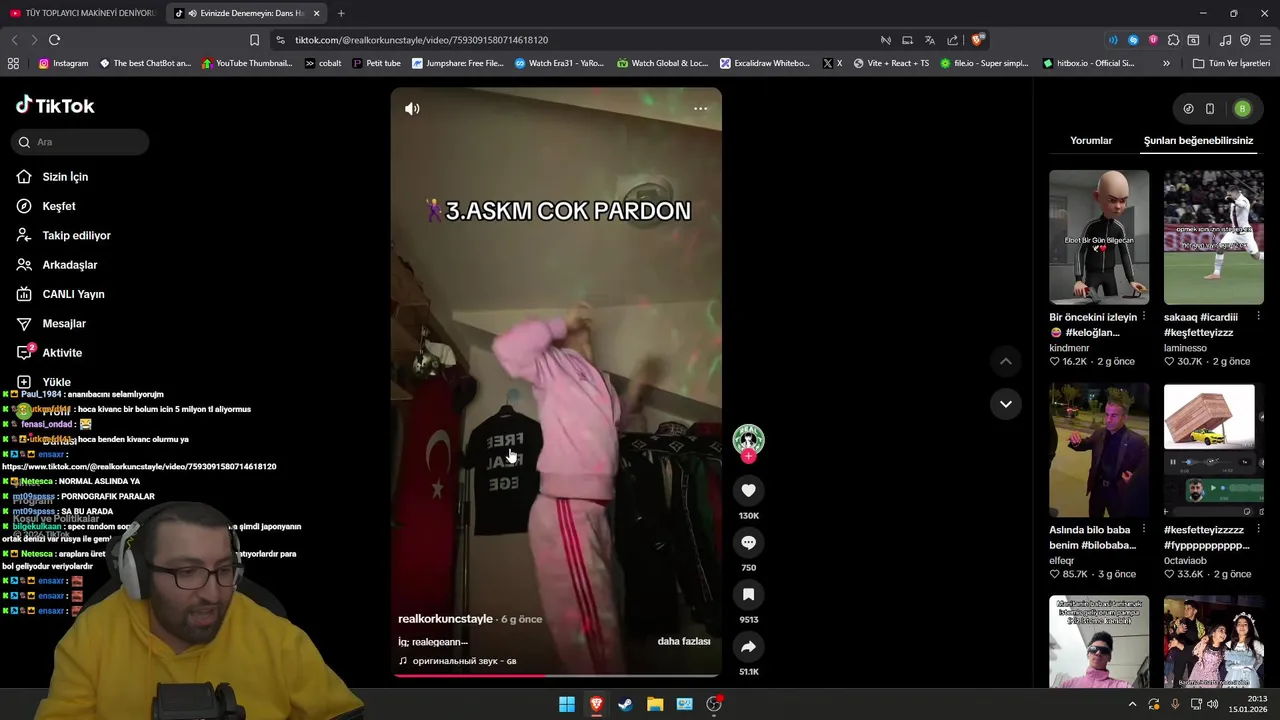
Task: Expand hidden bookmarks with double chevron
Action: [1166, 63]
